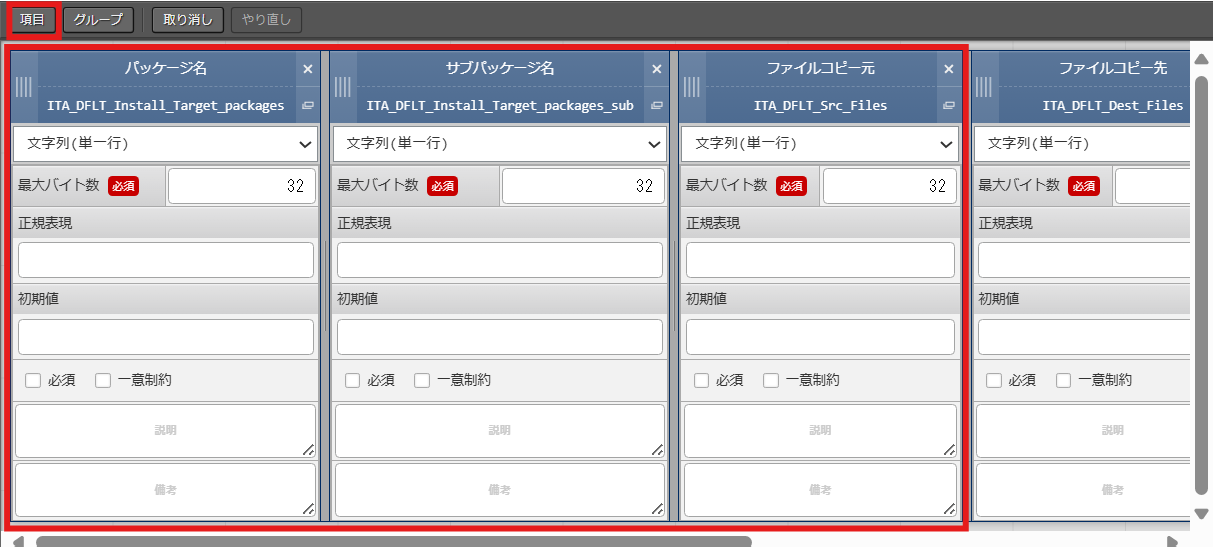Check 一意制約 checkbox in パッケージ名 column
The height and width of the screenshot is (547, 1213).
pos(103,380)
